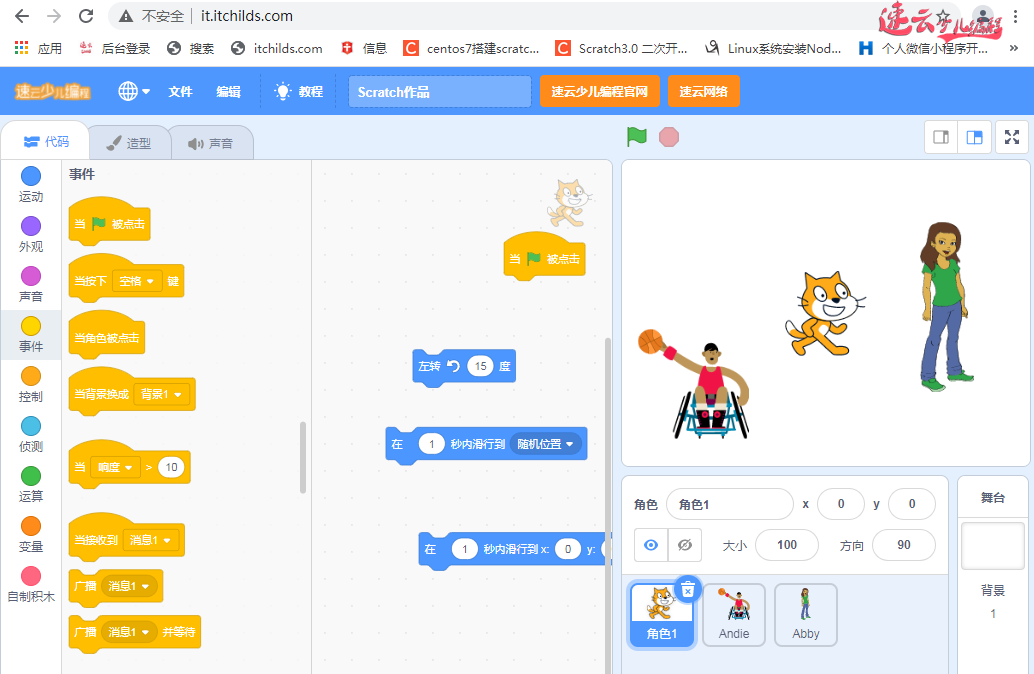Click the green flag to run project

click(x=636, y=137)
